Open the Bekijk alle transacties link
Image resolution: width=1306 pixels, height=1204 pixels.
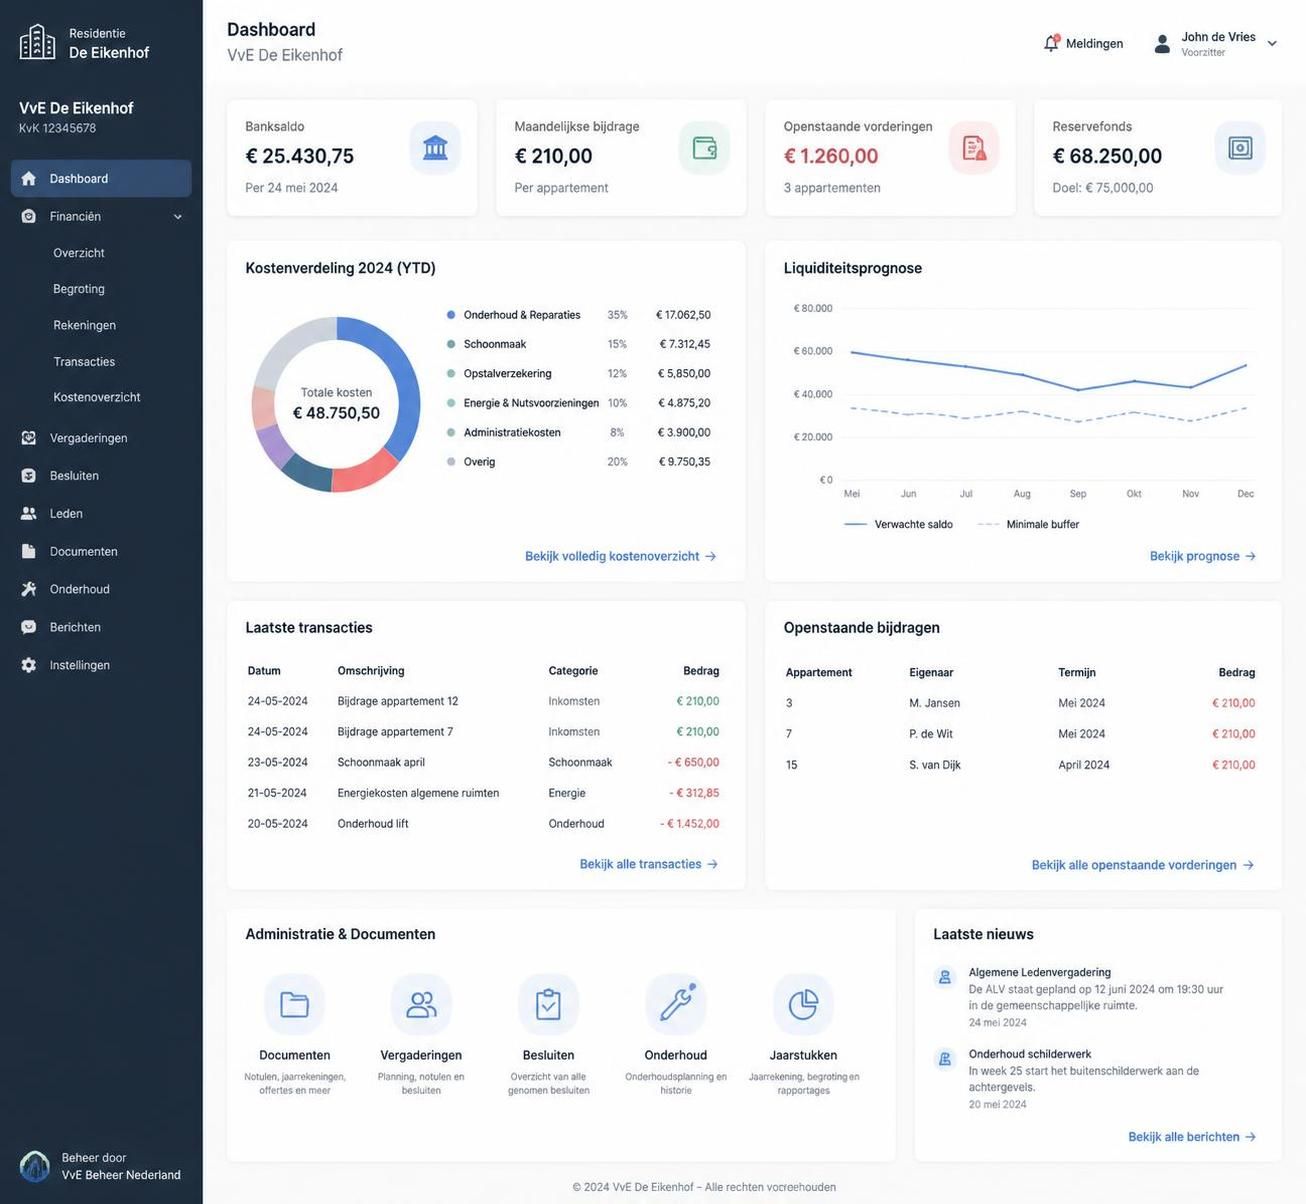click(649, 864)
